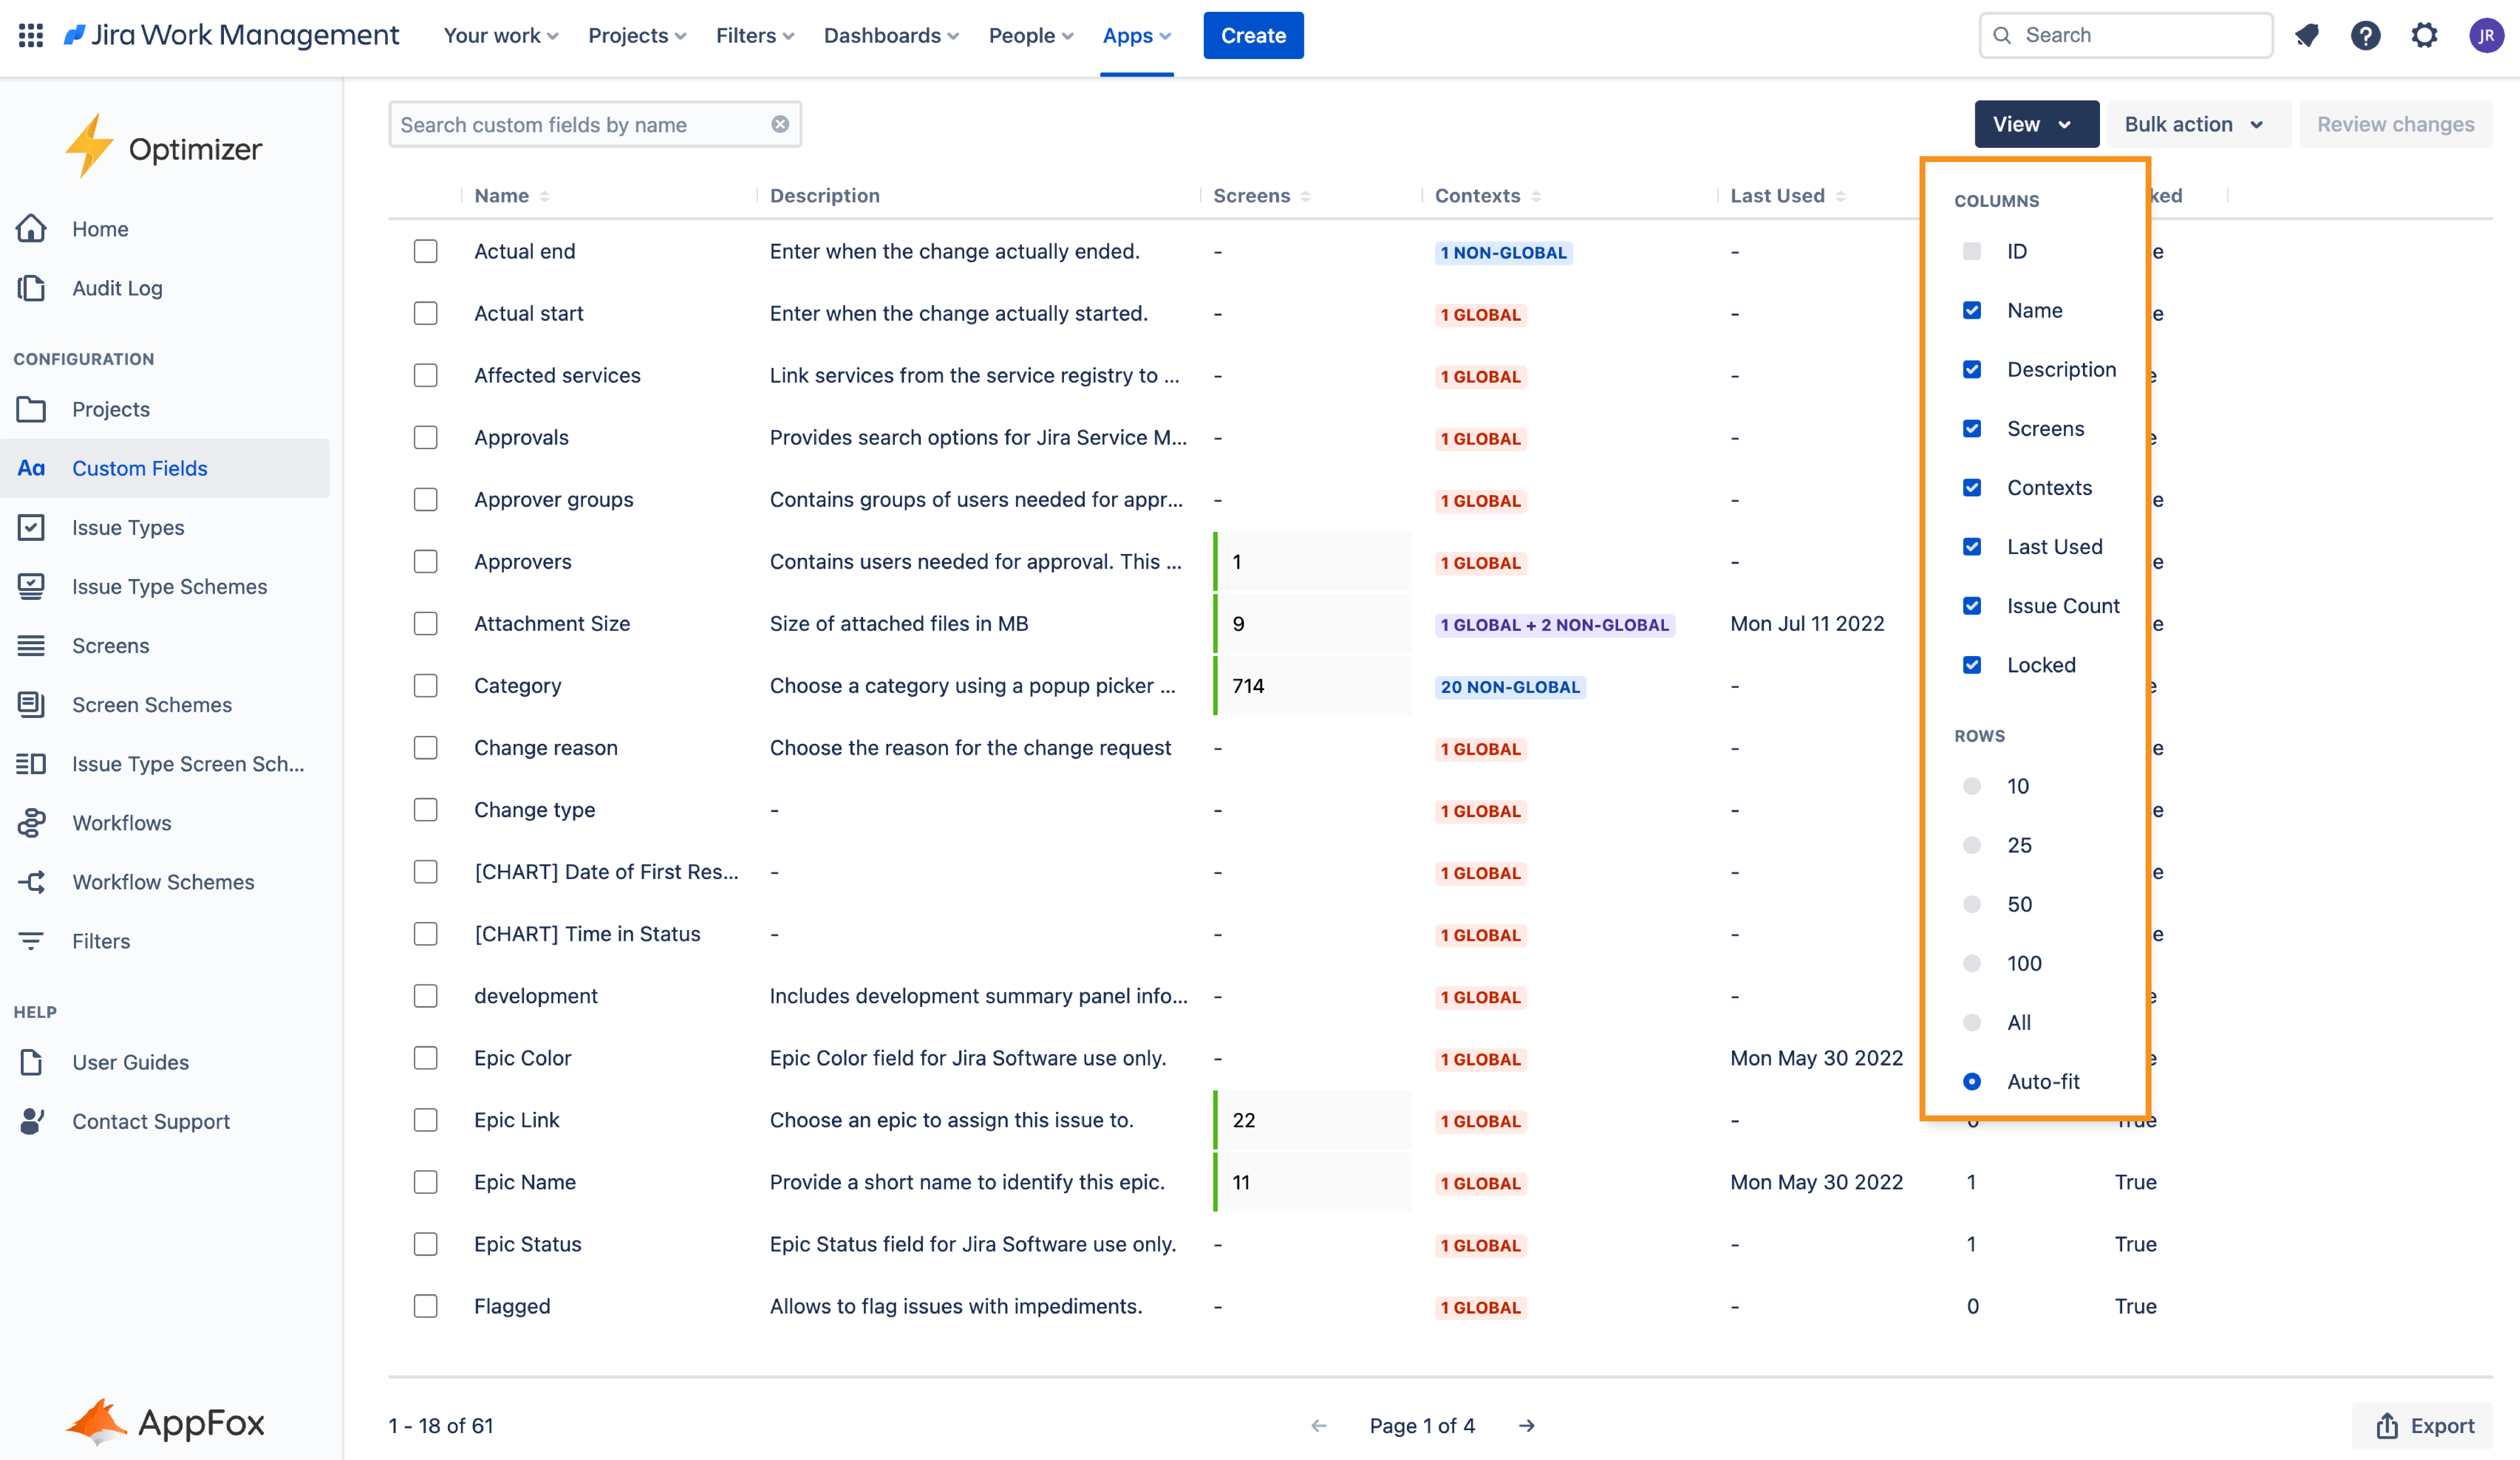The width and height of the screenshot is (2520, 1460).
Task: Select the 50 rows radio option
Action: click(1972, 904)
